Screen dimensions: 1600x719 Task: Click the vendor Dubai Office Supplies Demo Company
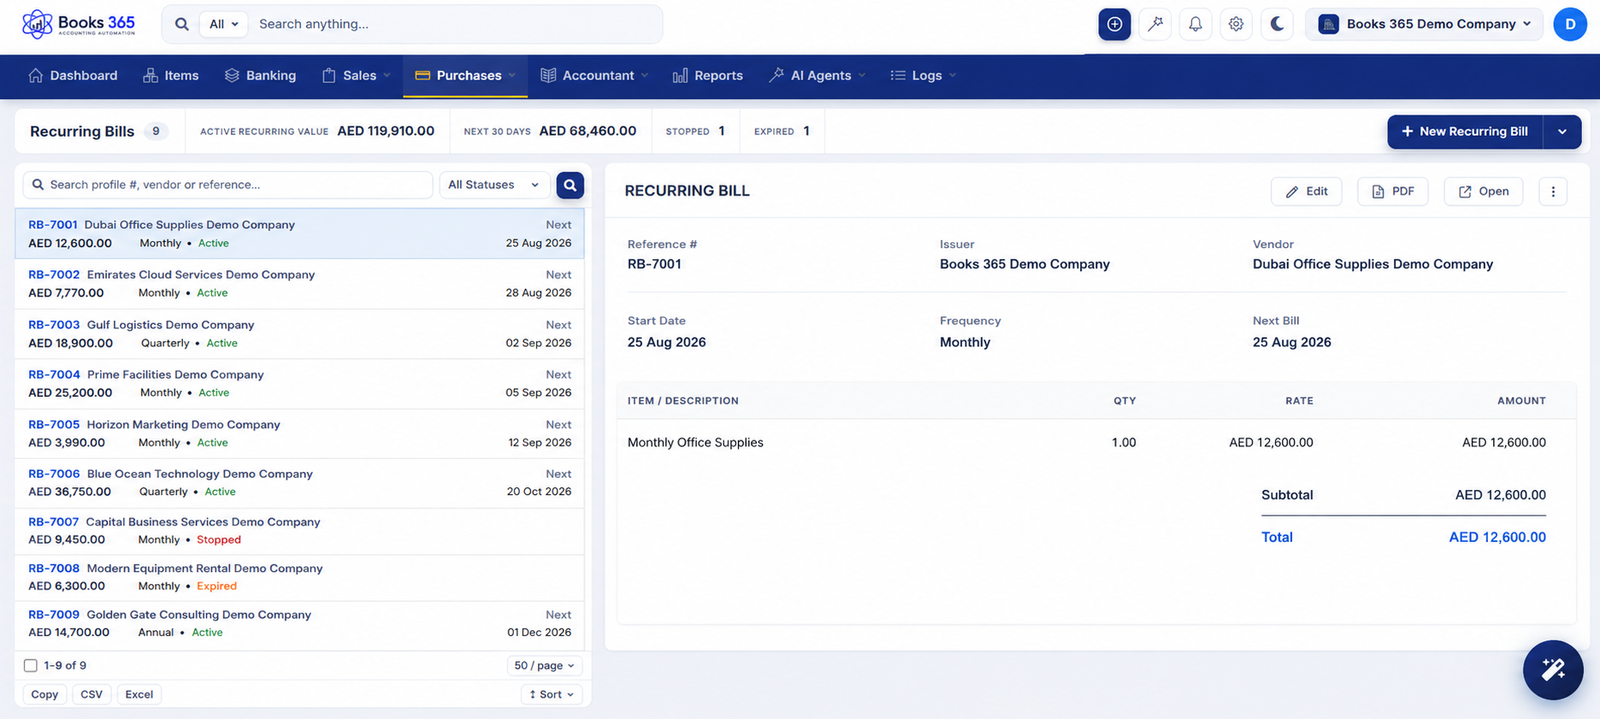1372,265
